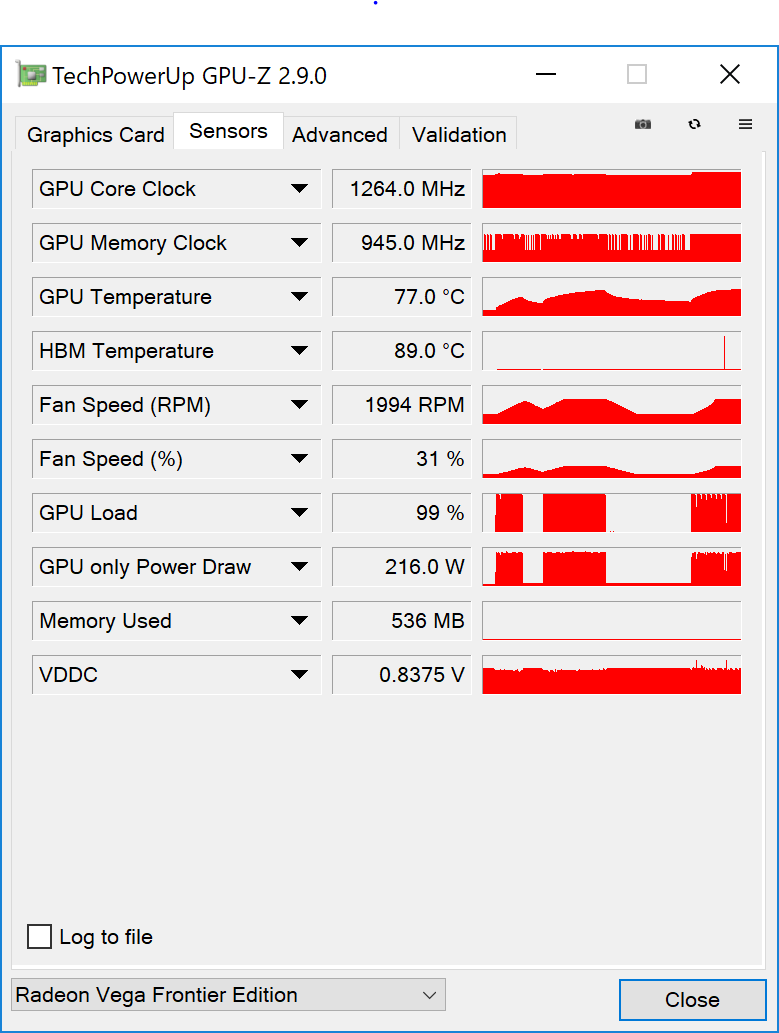Click the GPU Memory Clock value field
This screenshot has height=1033, width=779.
[x=402, y=243]
